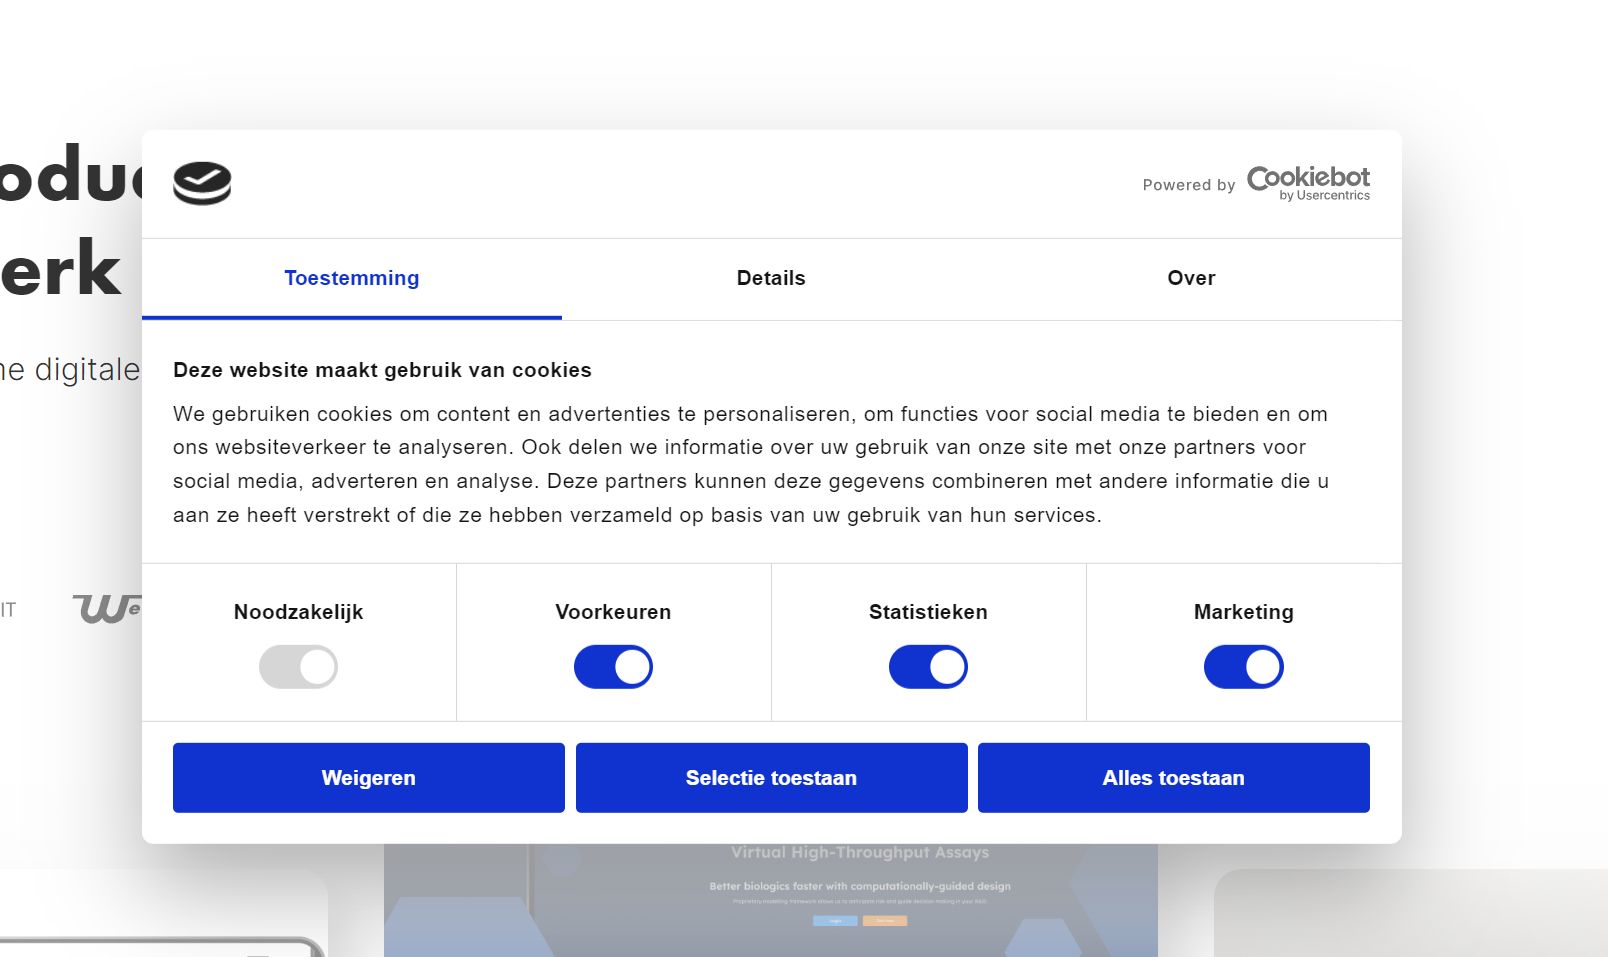This screenshot has width=1608, height=957.
Task: Click the Selectie toestaan button
Action: pyautogui.click(x=771, y=778)
